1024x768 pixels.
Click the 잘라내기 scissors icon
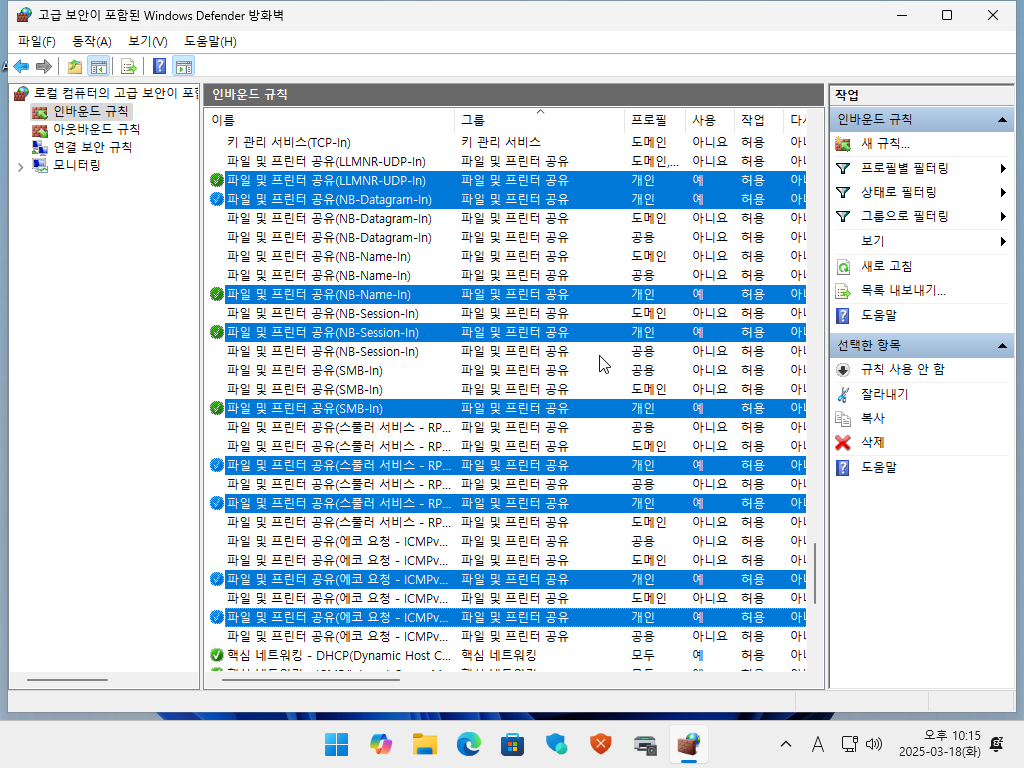pos(843,394)
